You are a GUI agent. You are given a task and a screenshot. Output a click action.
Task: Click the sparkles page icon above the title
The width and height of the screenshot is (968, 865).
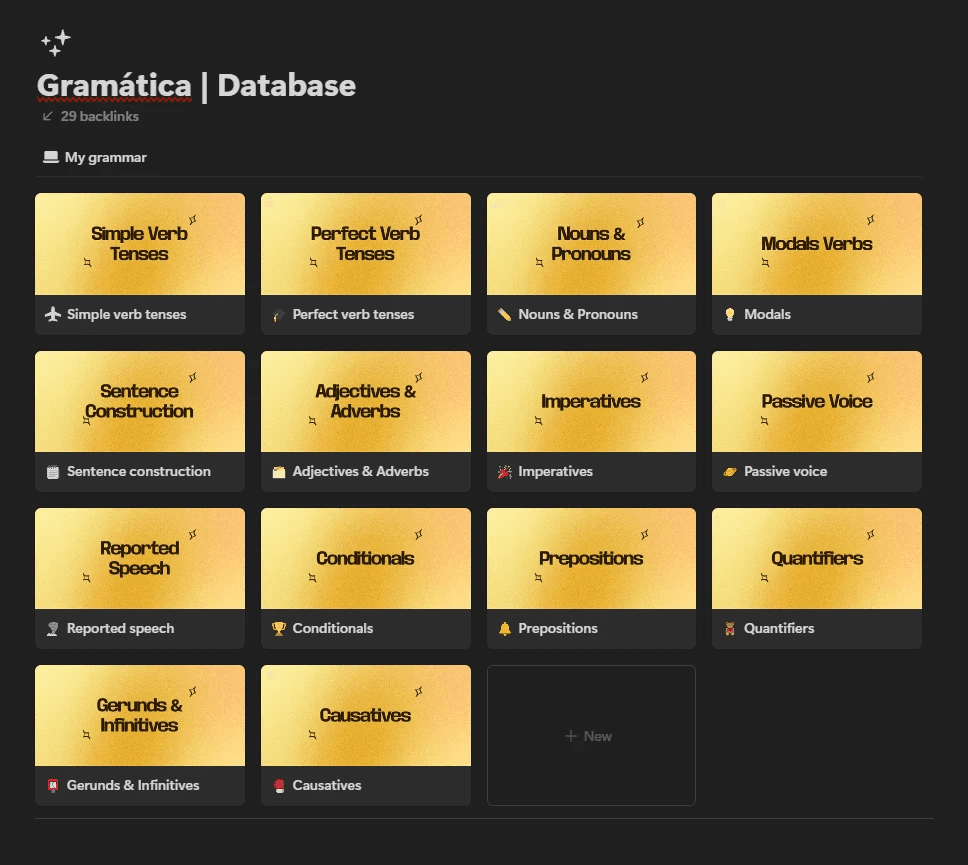(x=56, y=43)
